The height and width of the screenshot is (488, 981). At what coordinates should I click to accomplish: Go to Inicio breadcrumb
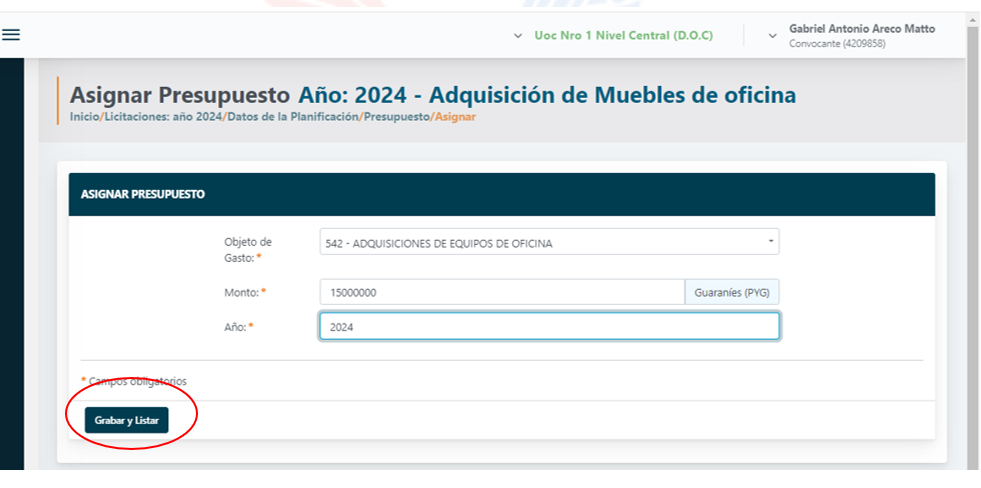(84, 117)
